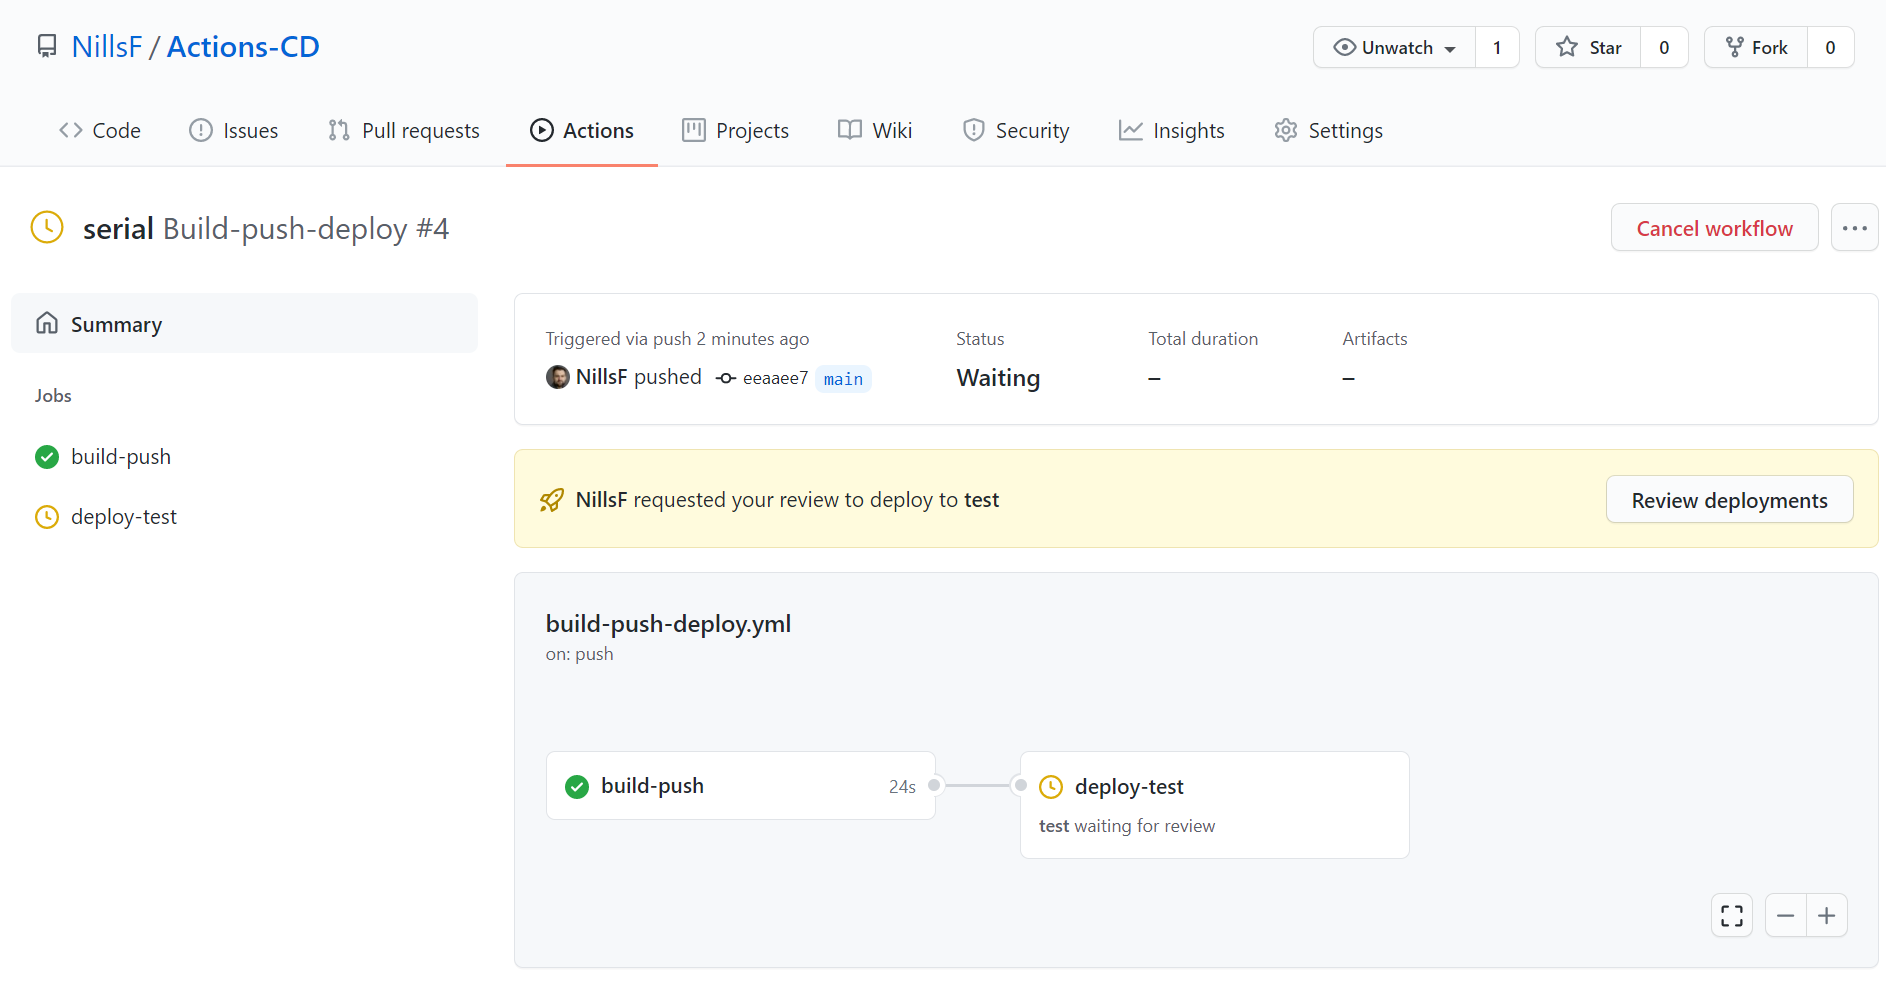
Task: Click the rocket icon in the review banner
Action: pyautogui.click(x=552, y=499)
